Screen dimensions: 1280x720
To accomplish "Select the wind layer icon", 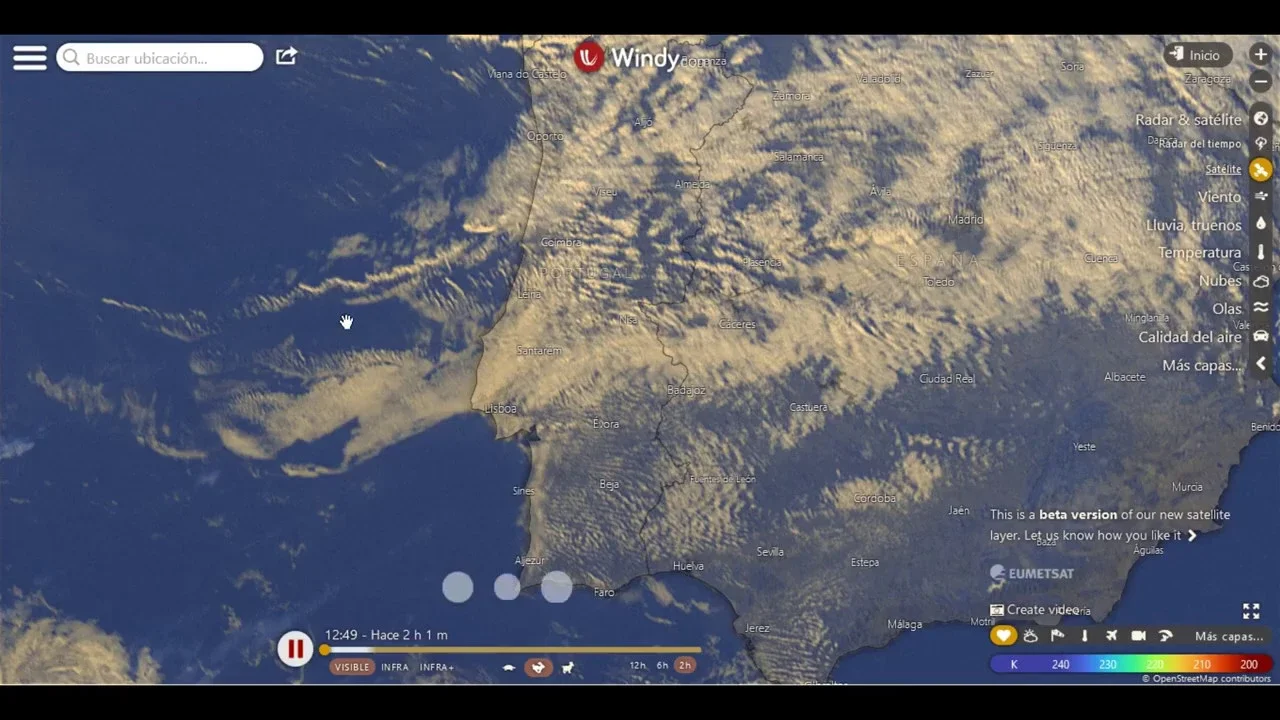I will tap(1261, 196).
